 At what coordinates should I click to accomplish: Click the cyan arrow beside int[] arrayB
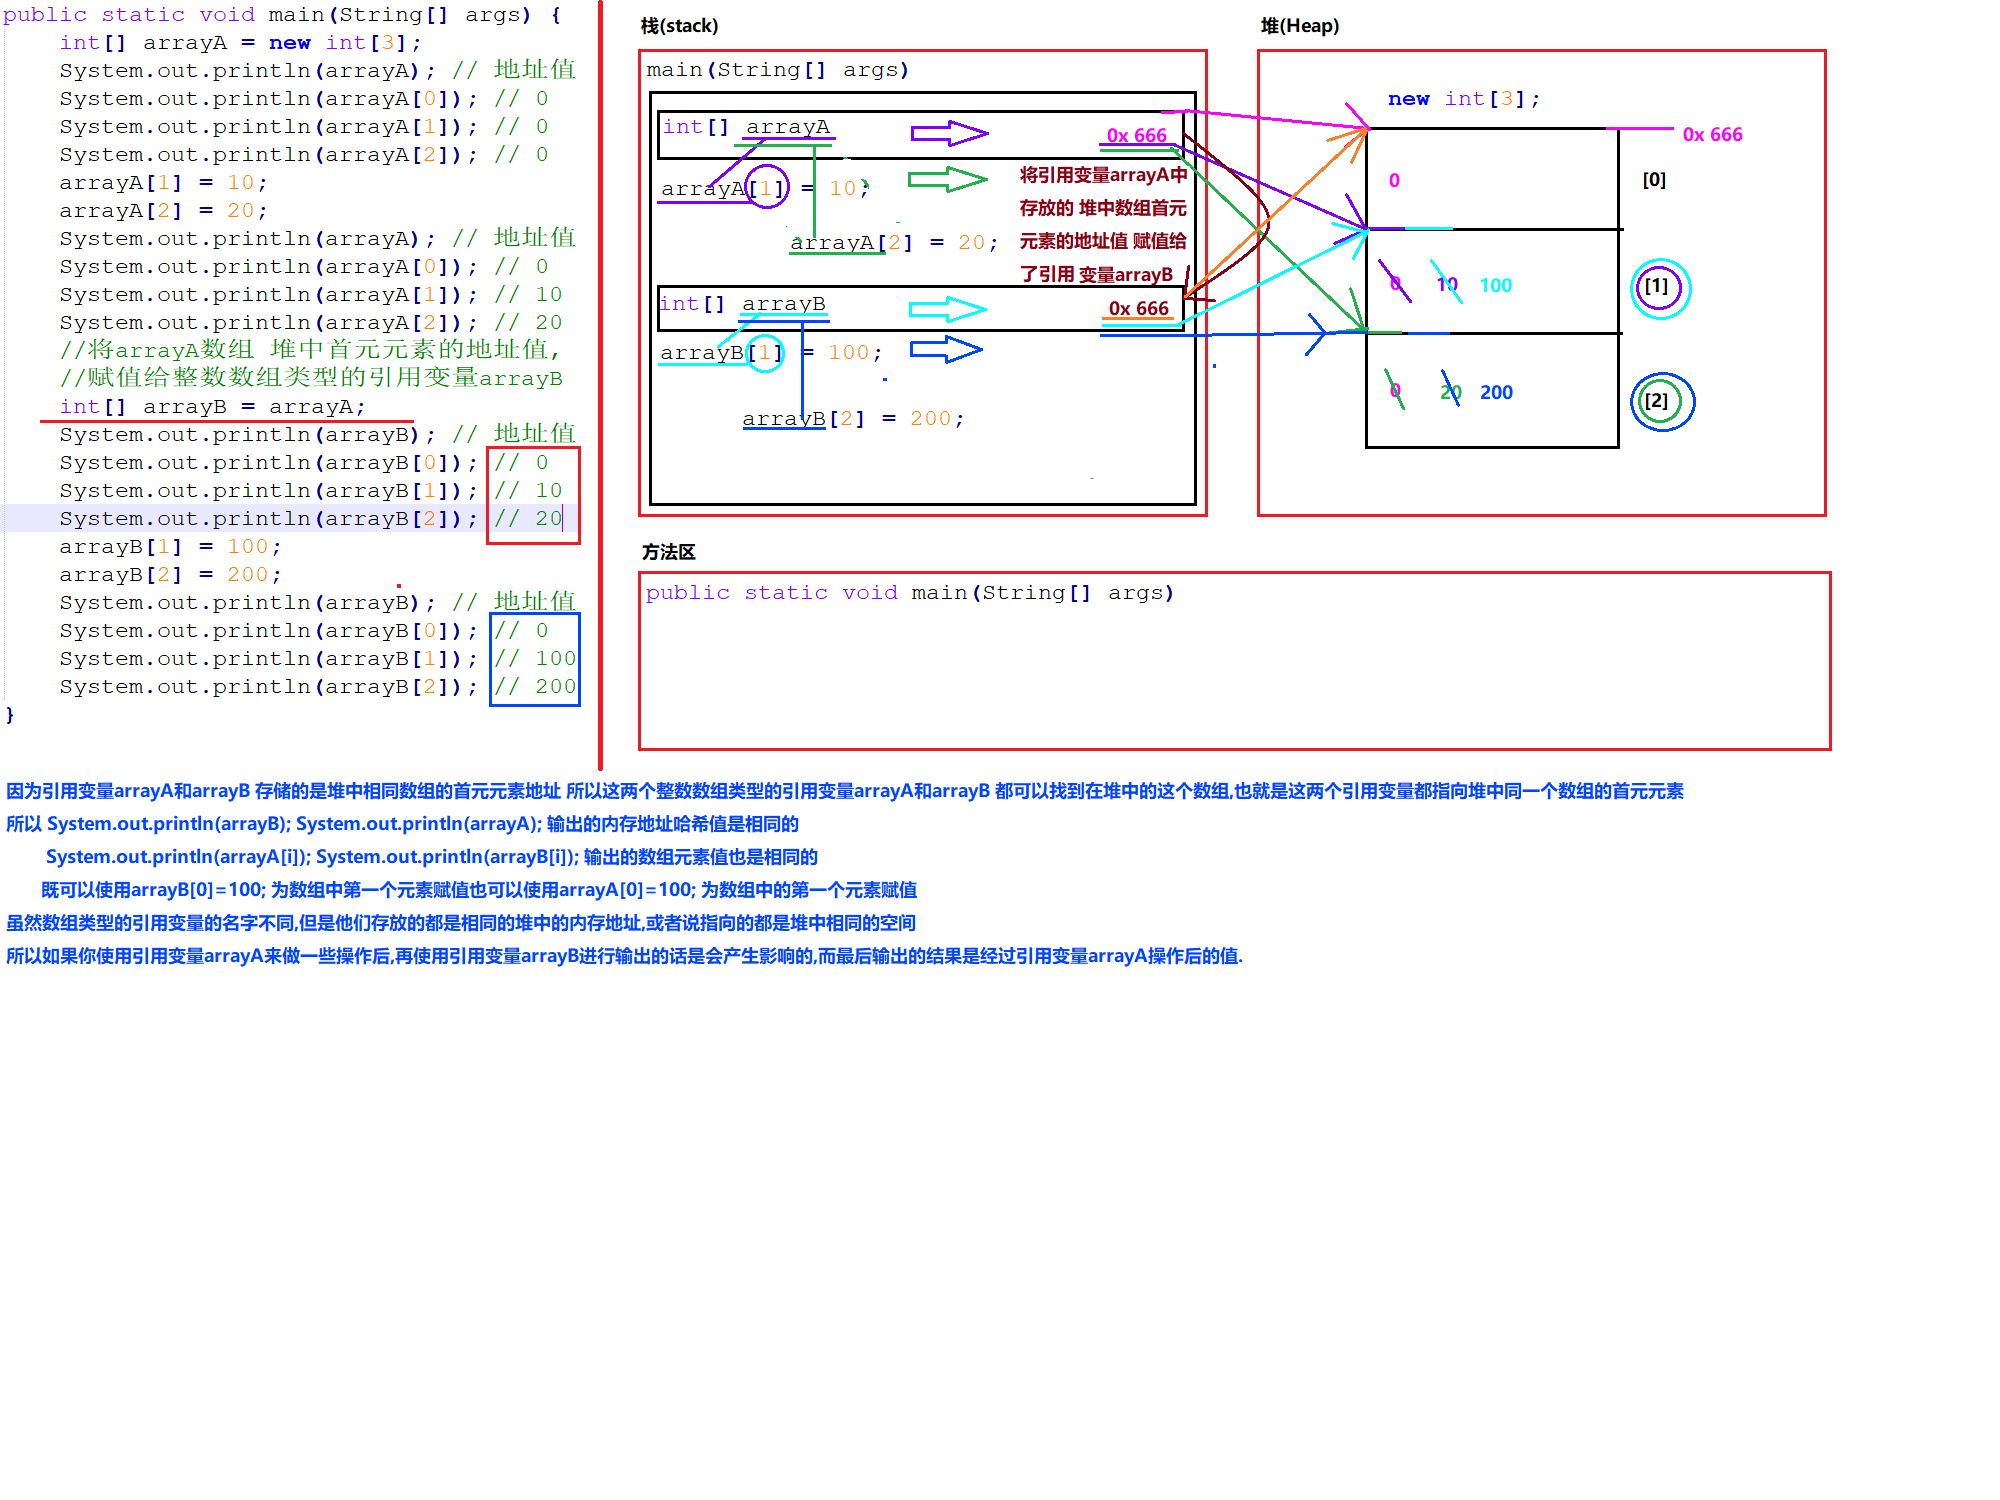(x=947, y=309)
